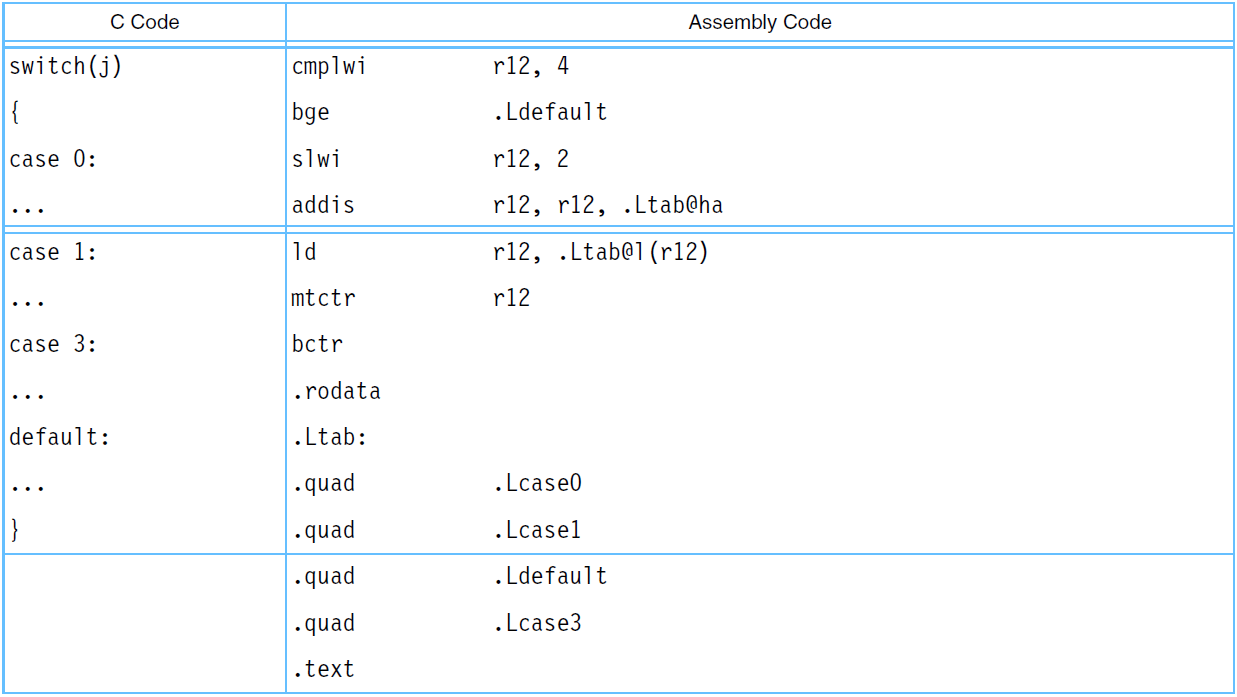Viewport: 1237px width, 697px height.
Task: Click the mtctr instruction
Action: coord(323,298)
